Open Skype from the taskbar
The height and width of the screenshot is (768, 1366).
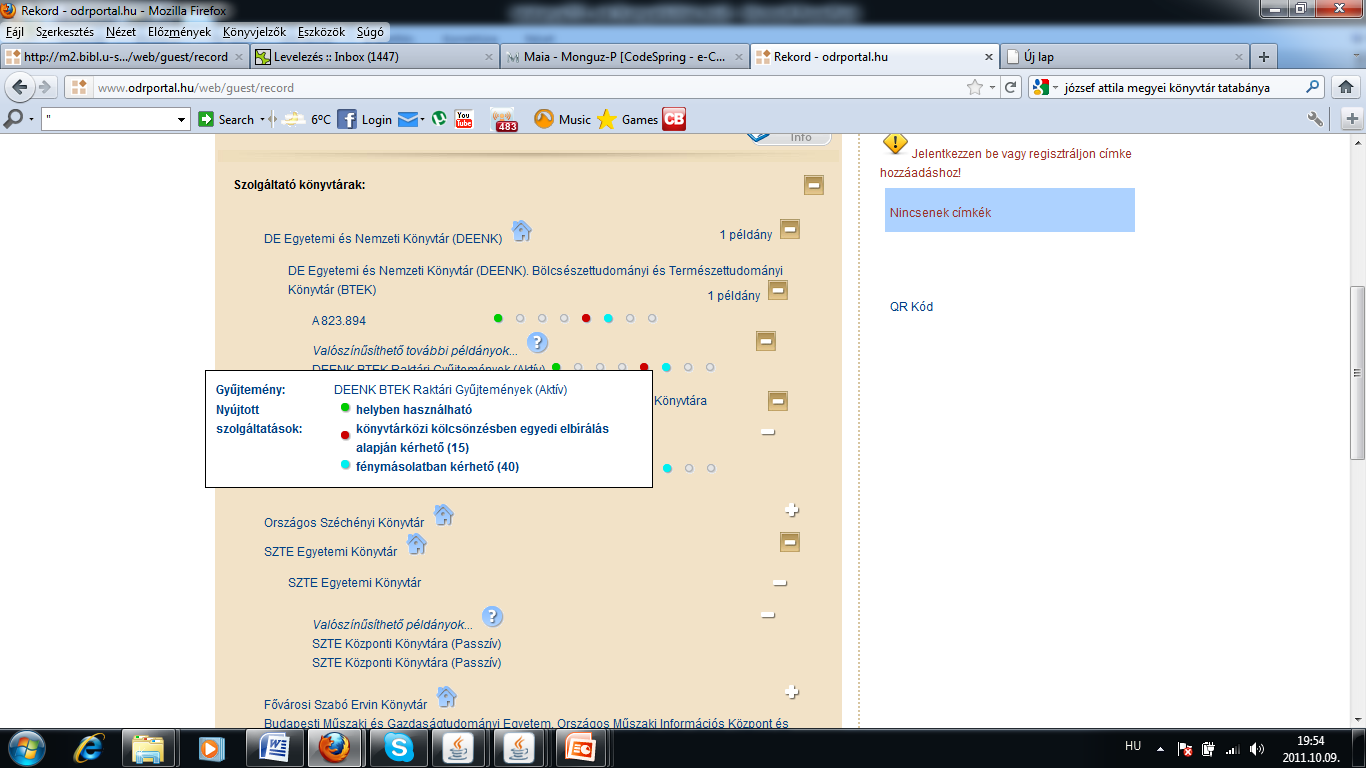[x=397, y=747]
